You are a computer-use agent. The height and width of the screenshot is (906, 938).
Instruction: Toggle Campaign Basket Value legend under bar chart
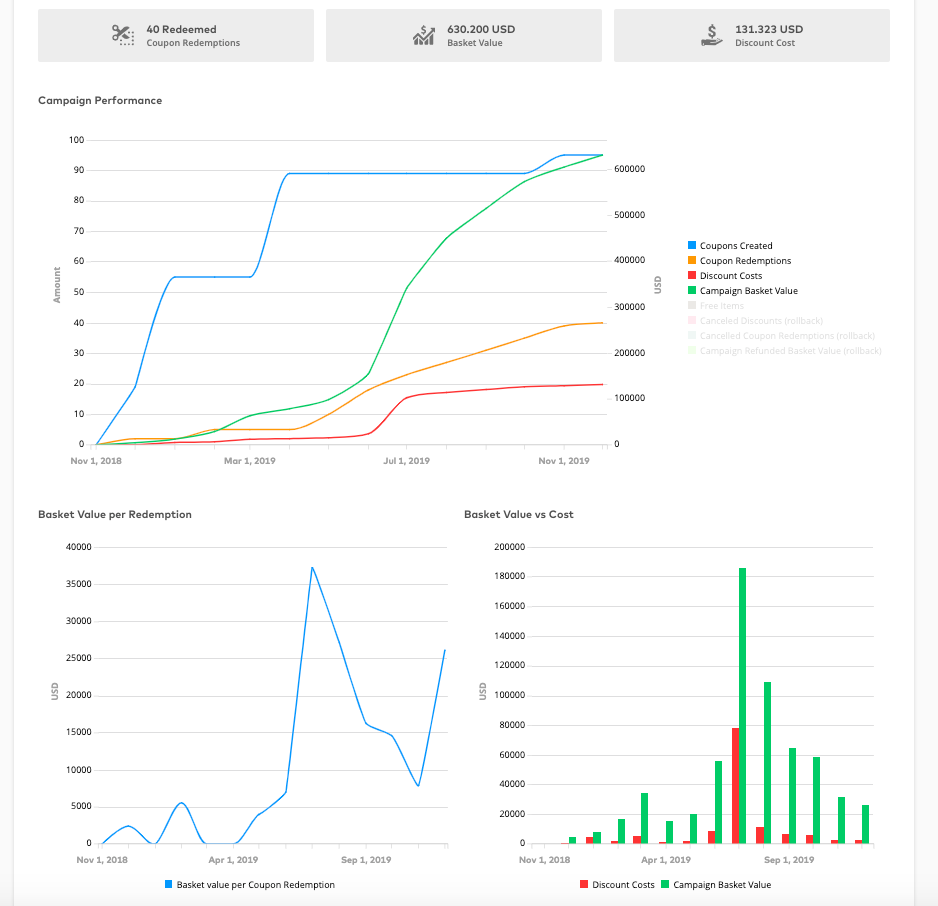click(x=716, y=884)
